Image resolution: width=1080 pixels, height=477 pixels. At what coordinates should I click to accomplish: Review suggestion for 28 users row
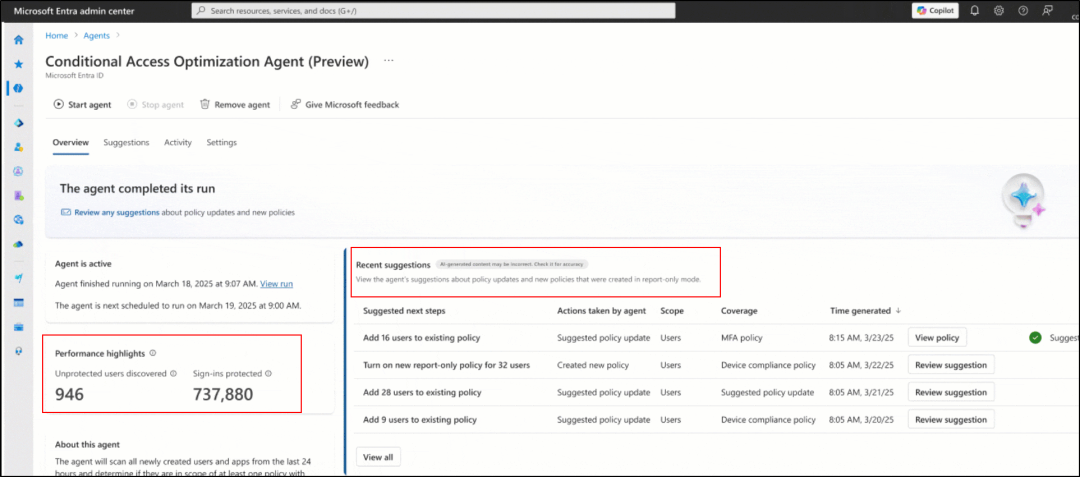(x=951, y=392)
